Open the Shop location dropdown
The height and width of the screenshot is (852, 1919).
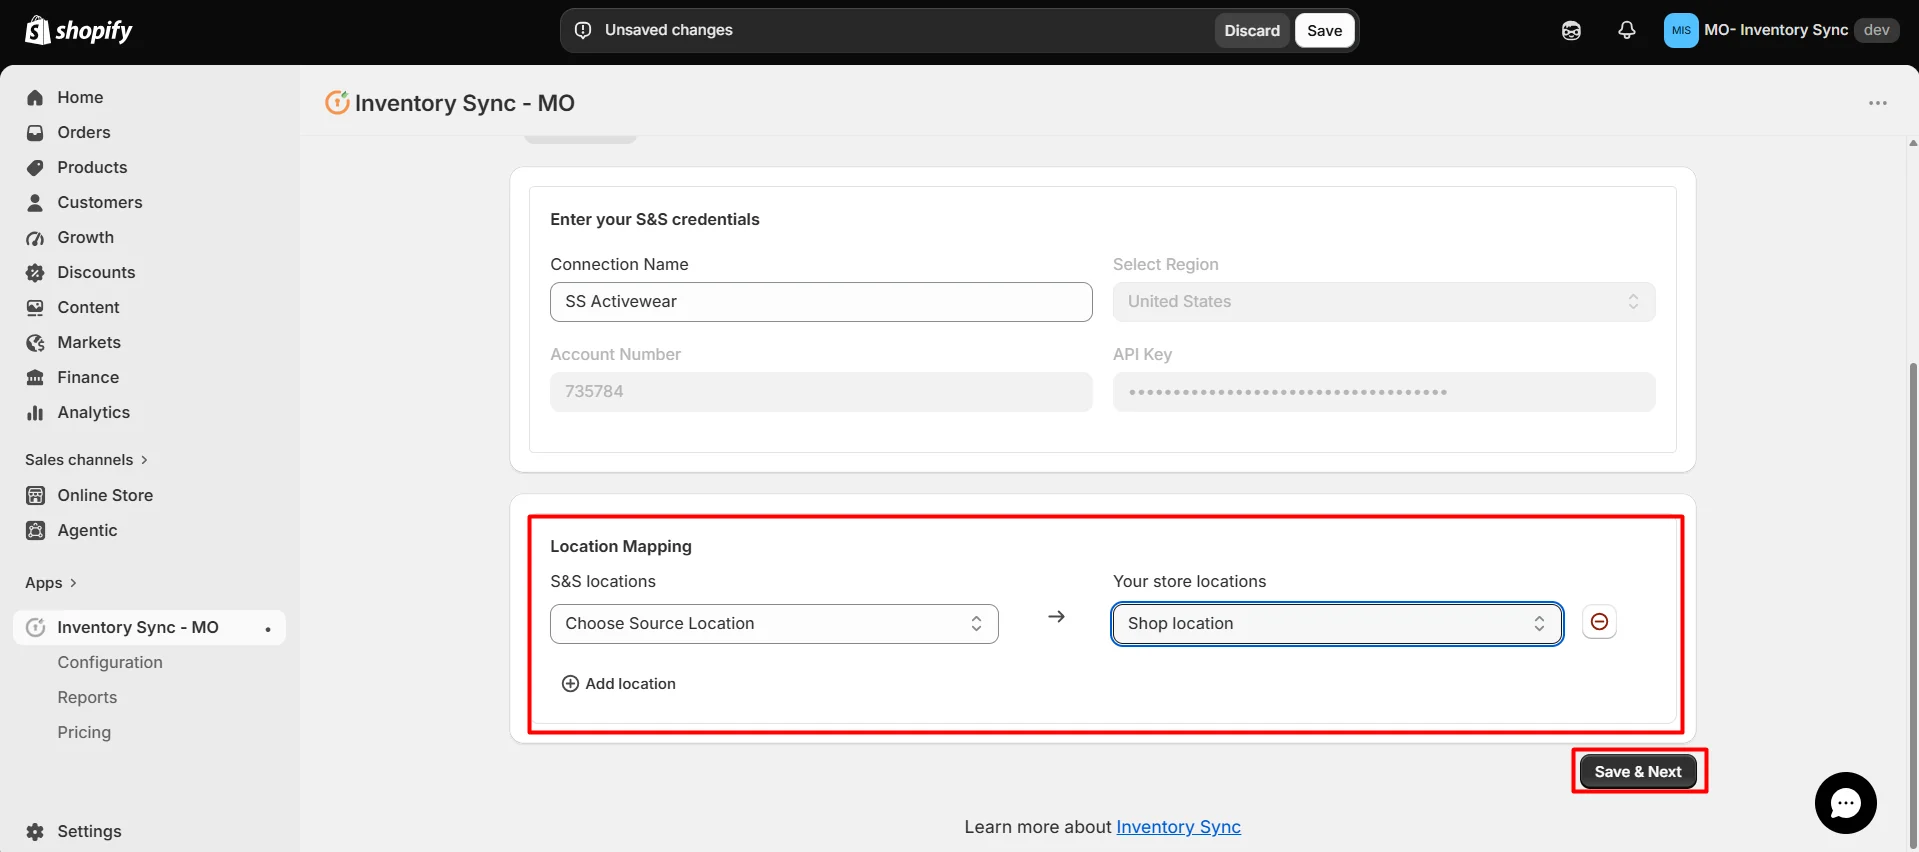pos(1337,624)
